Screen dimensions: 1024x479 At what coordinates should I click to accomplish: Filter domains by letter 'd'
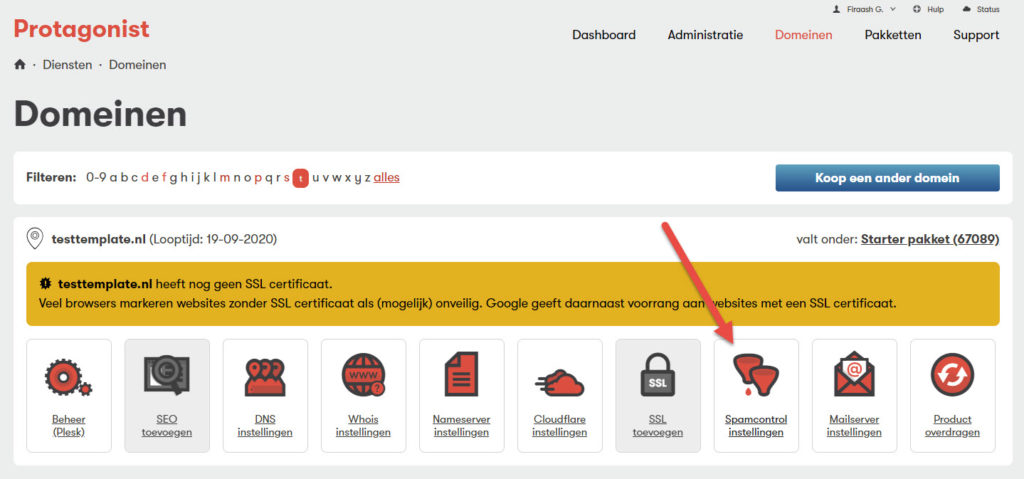[145, 177]
